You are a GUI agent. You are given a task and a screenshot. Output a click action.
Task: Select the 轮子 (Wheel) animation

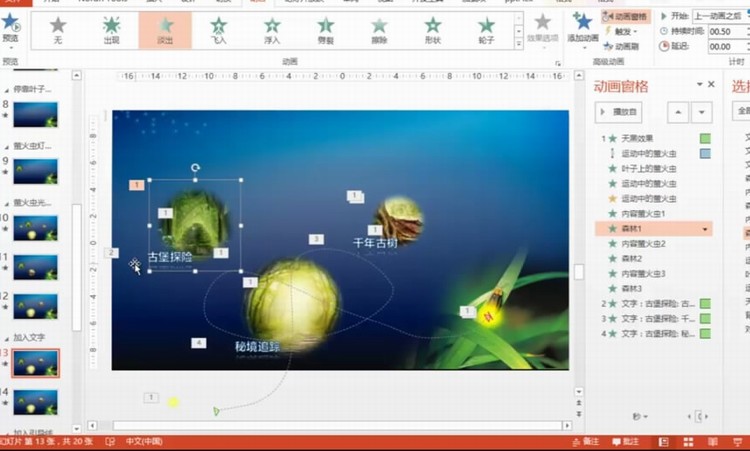(x=486, y=30)
